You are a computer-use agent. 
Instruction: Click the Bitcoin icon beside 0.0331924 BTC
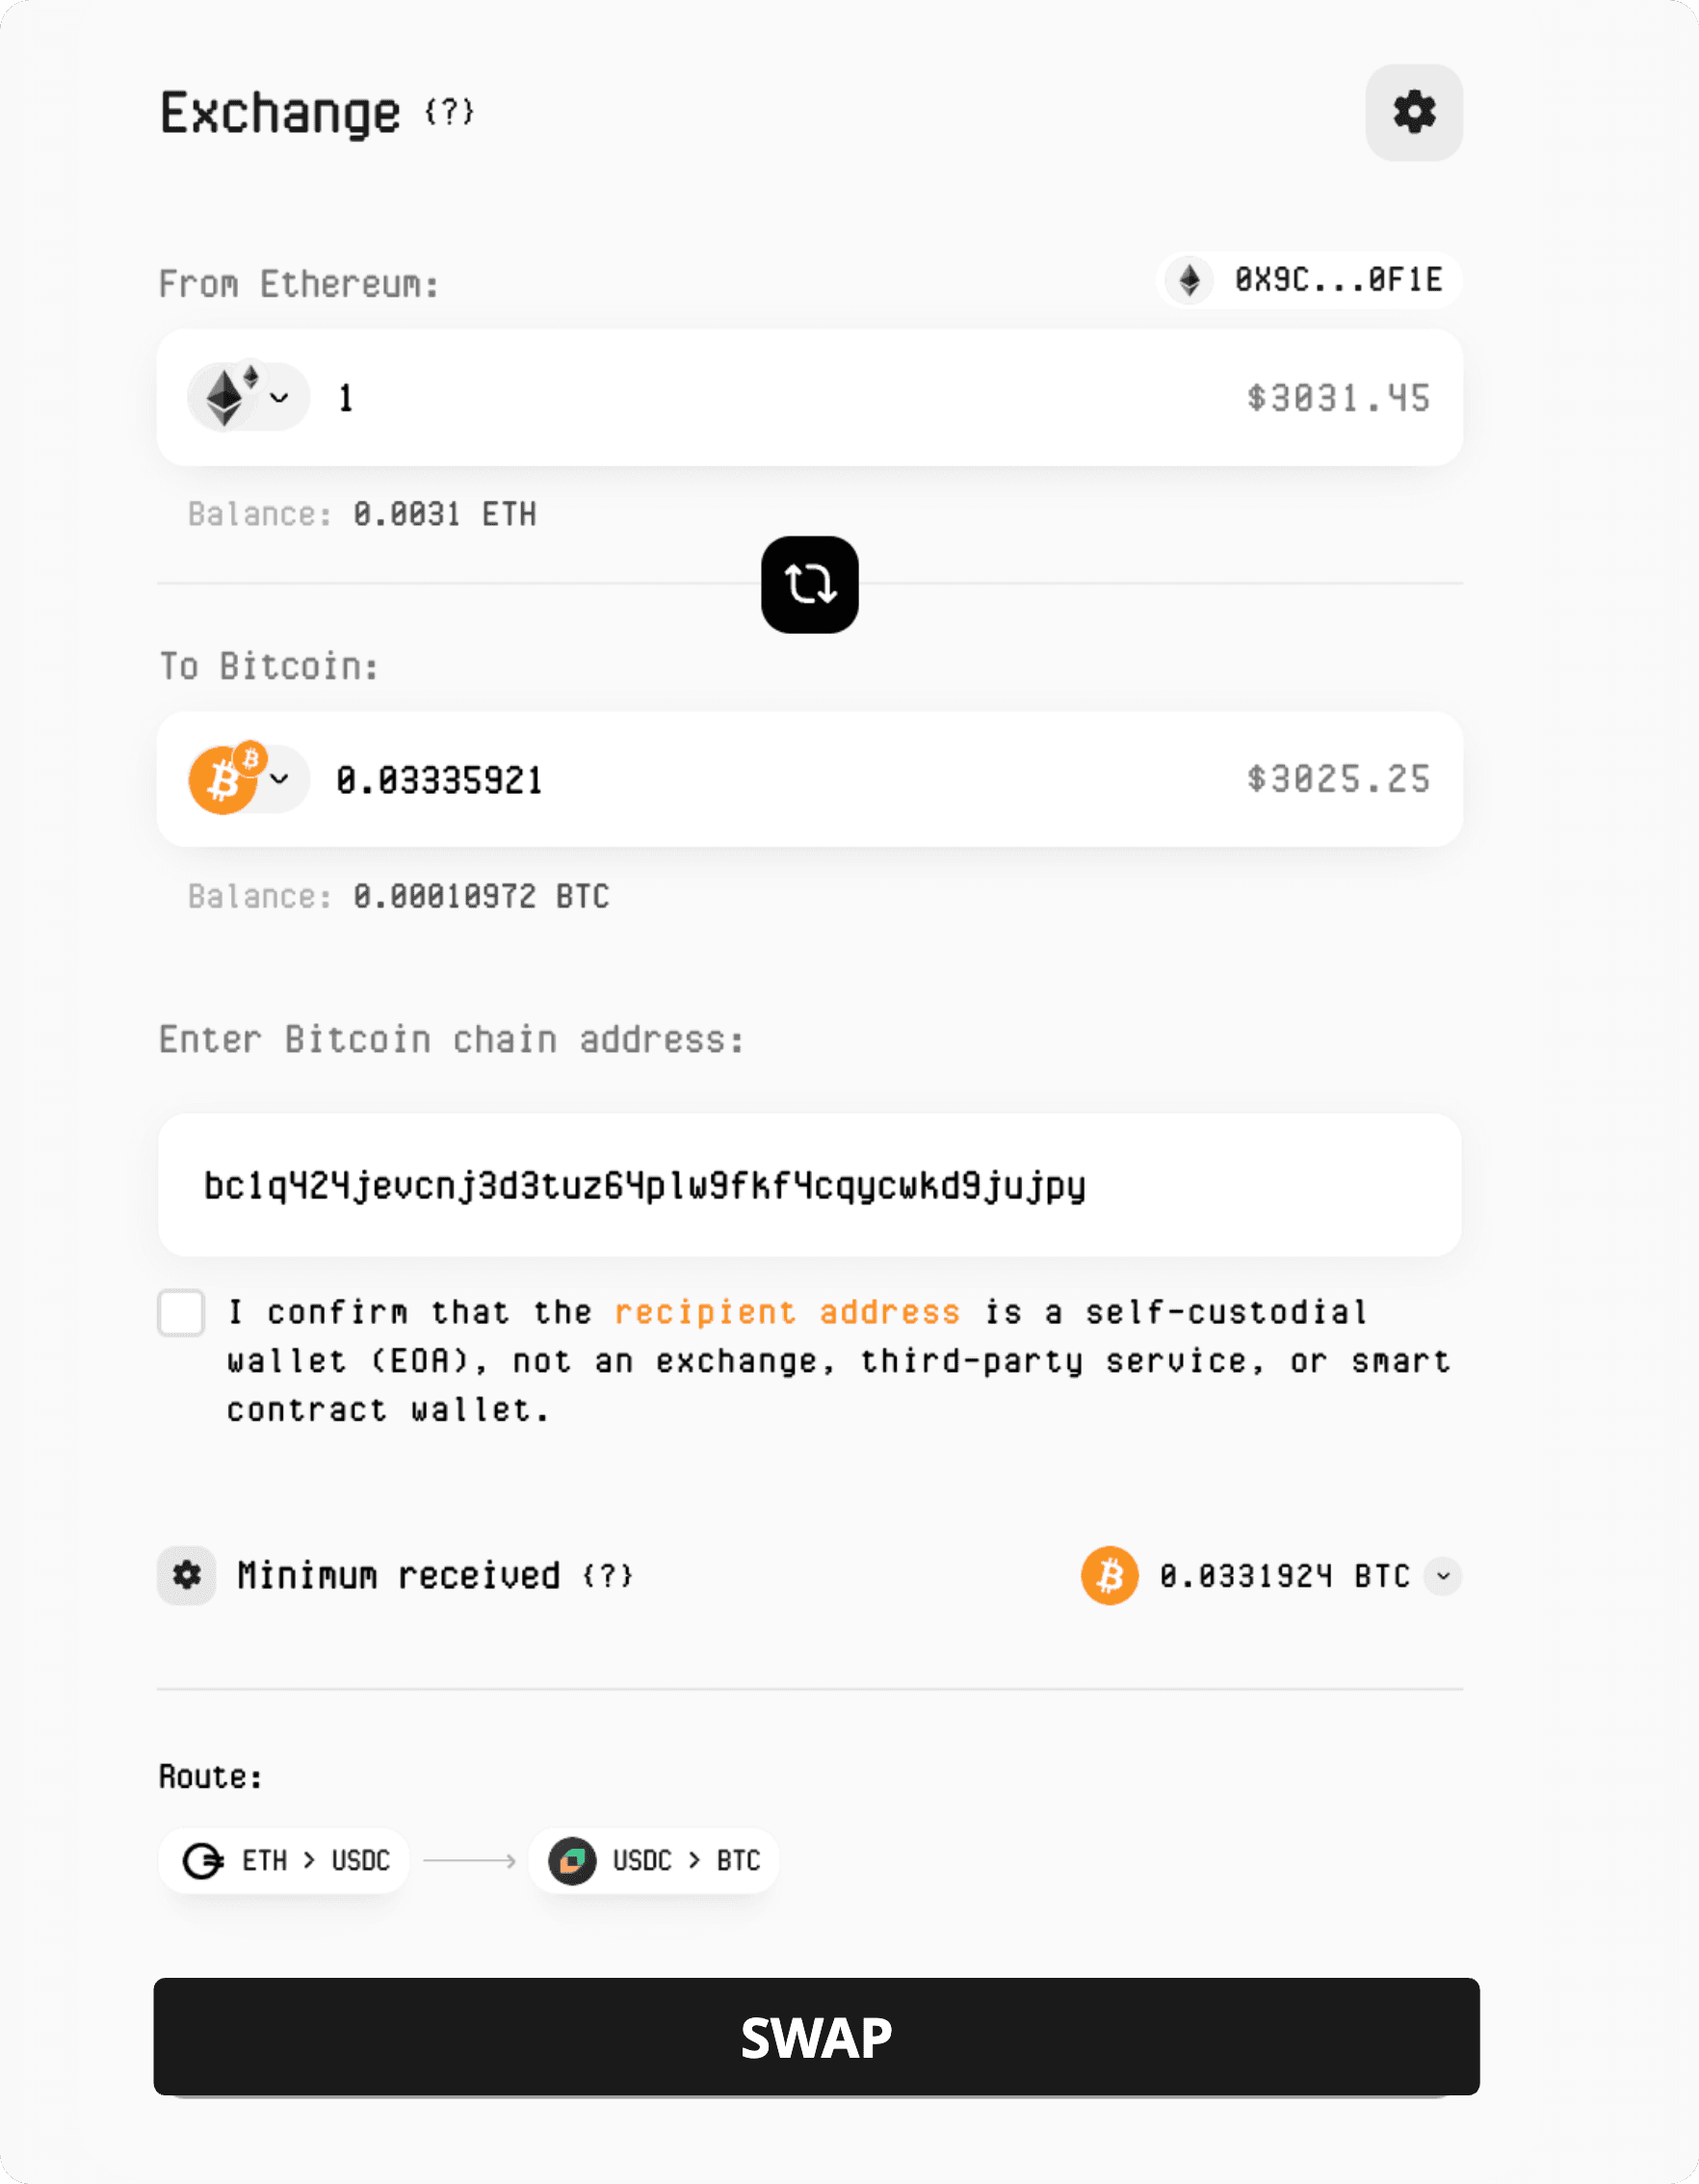1108,1575
